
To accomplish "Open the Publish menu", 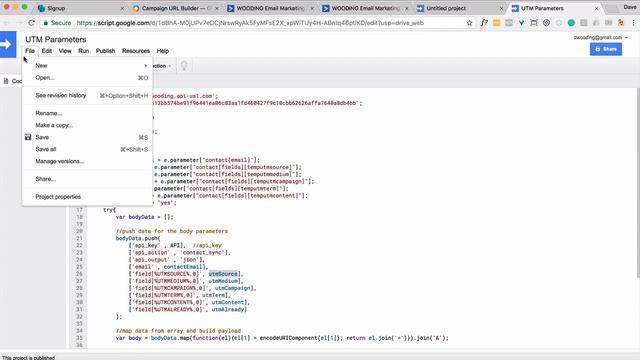I will 105,51.
